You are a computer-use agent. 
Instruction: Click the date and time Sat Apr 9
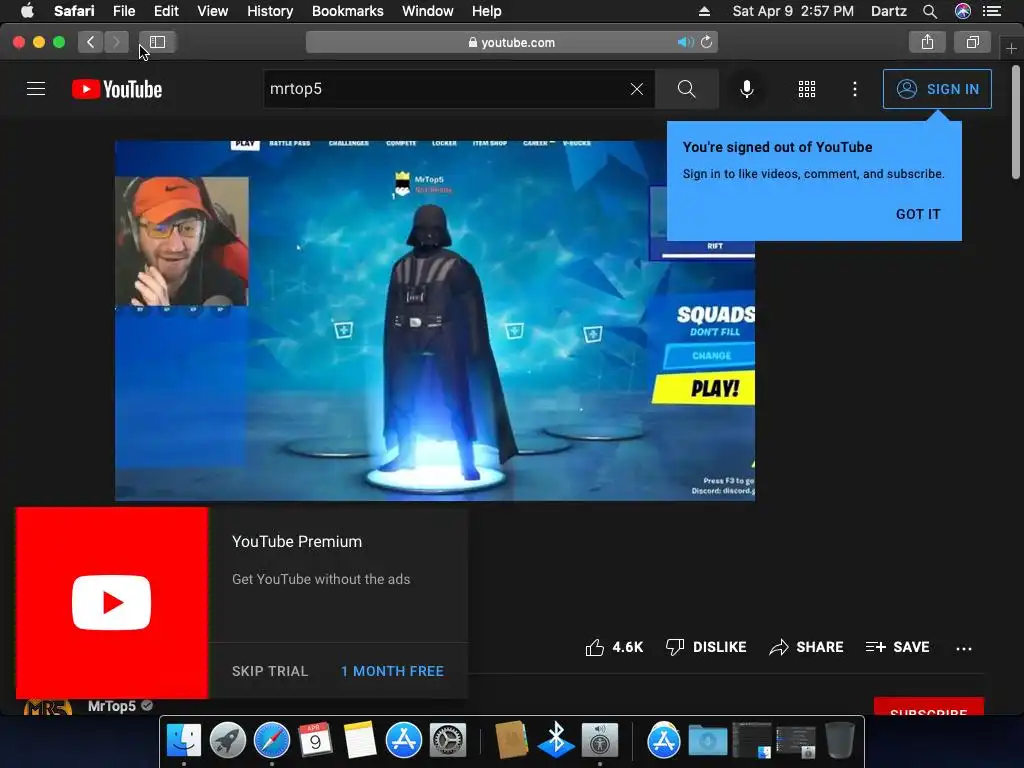793,11
